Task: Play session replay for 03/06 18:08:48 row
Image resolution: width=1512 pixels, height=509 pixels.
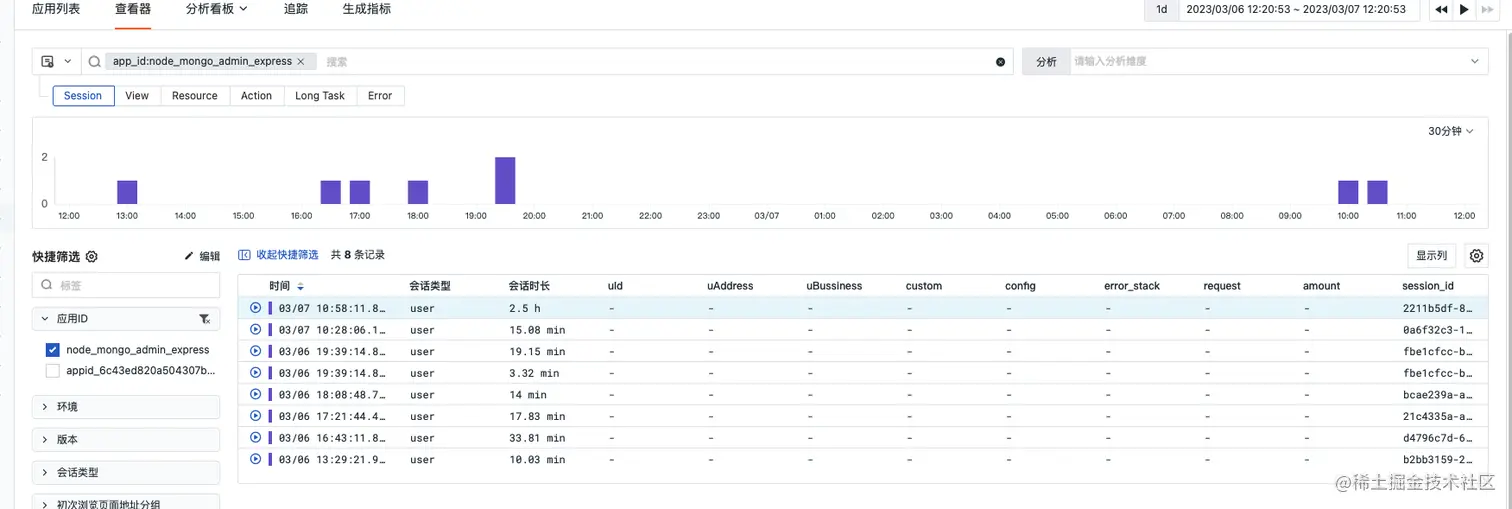Action: pyautogui.click(x=255, y=394)
